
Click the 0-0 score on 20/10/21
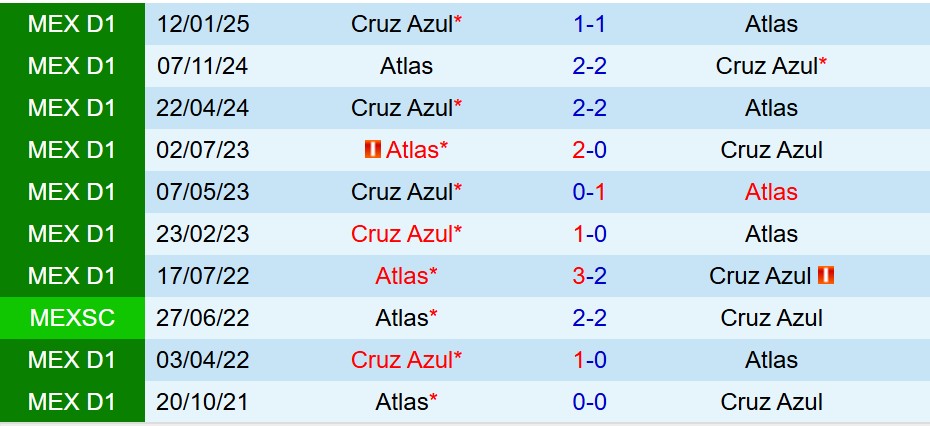pyautogui.click(x=589, y=402)
